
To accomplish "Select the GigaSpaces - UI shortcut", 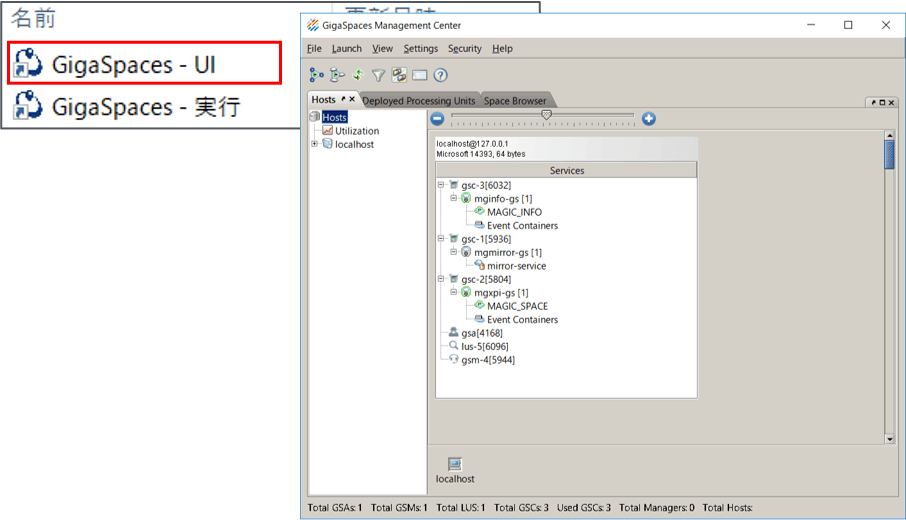I will [141, 65].
